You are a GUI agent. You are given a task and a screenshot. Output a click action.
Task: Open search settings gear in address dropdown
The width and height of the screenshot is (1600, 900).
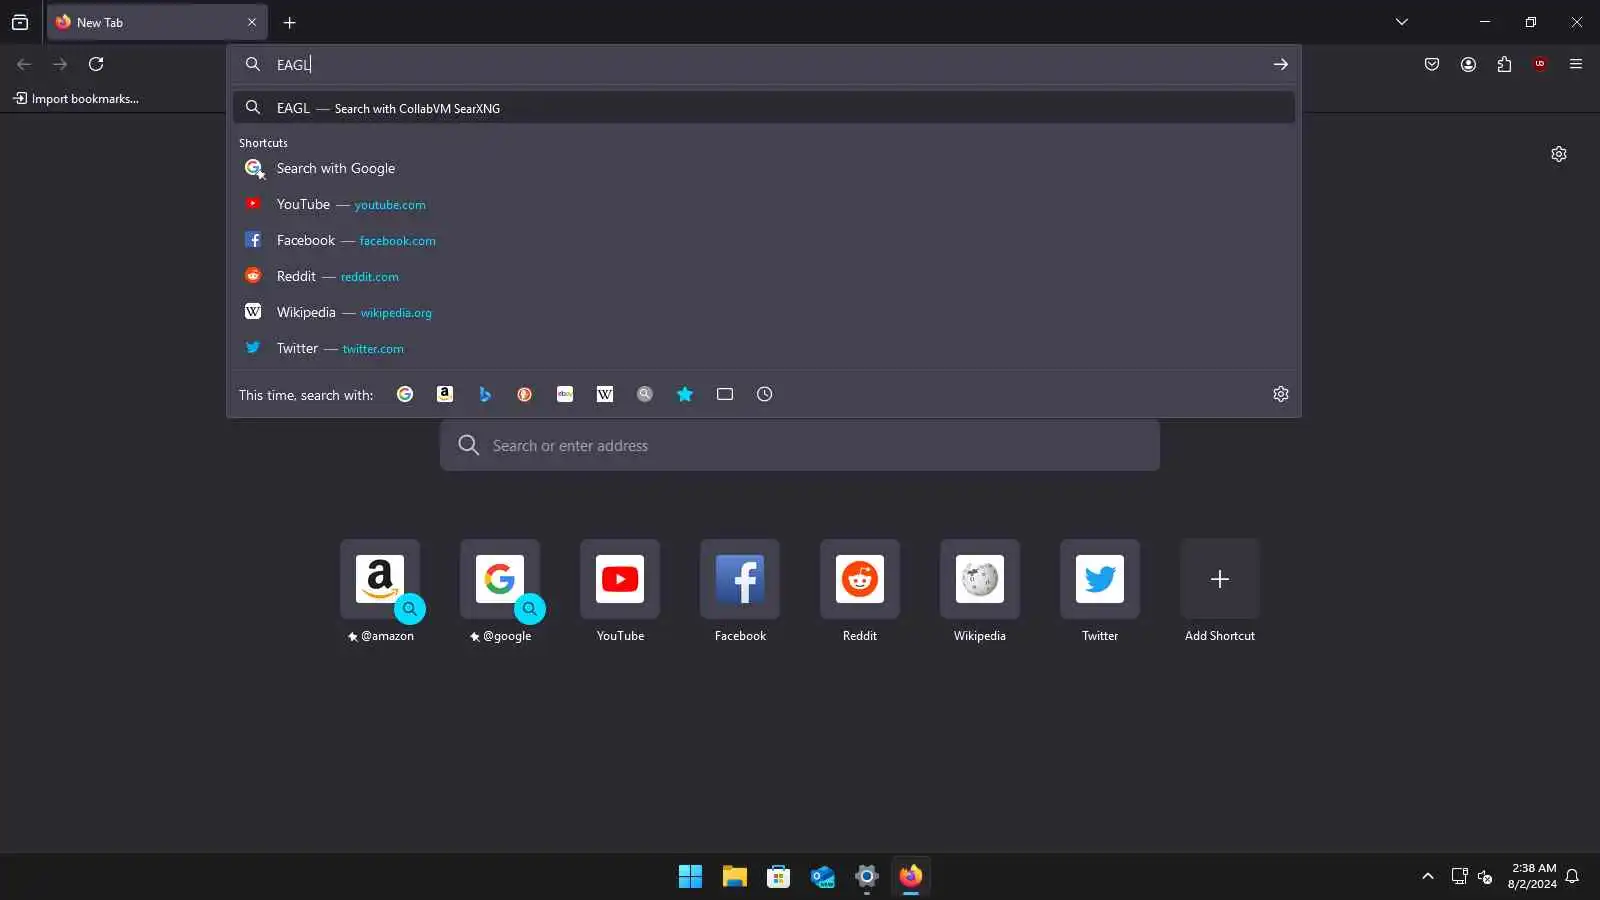tap(1281, 394)
